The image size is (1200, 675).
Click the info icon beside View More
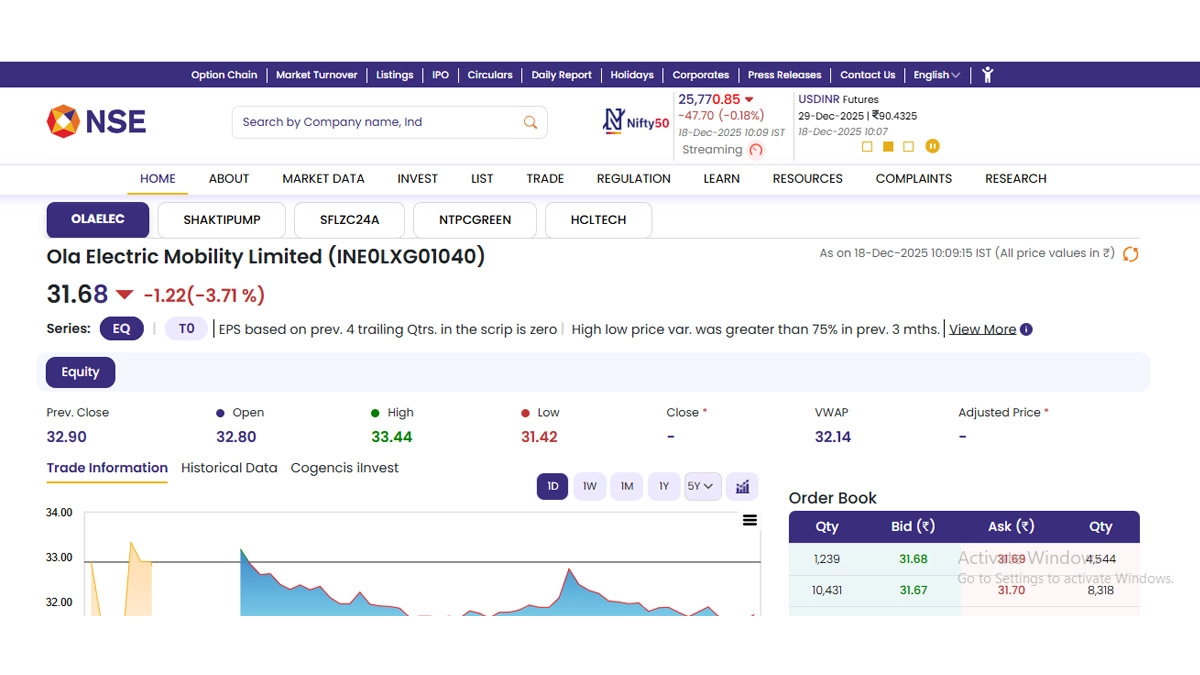click(x=1026, y=330)
